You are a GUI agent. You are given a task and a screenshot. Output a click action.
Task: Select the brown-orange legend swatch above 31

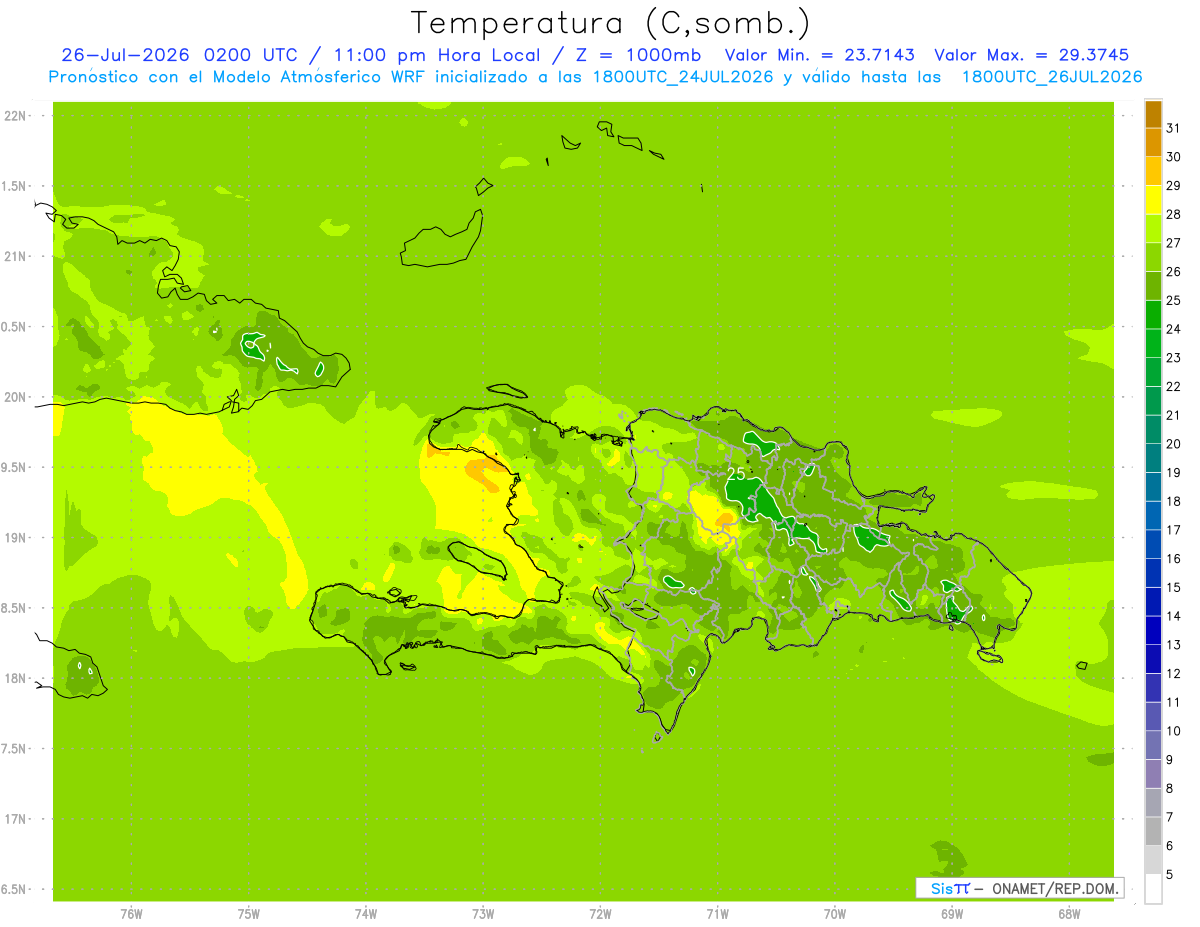[x=1153, y=114]
